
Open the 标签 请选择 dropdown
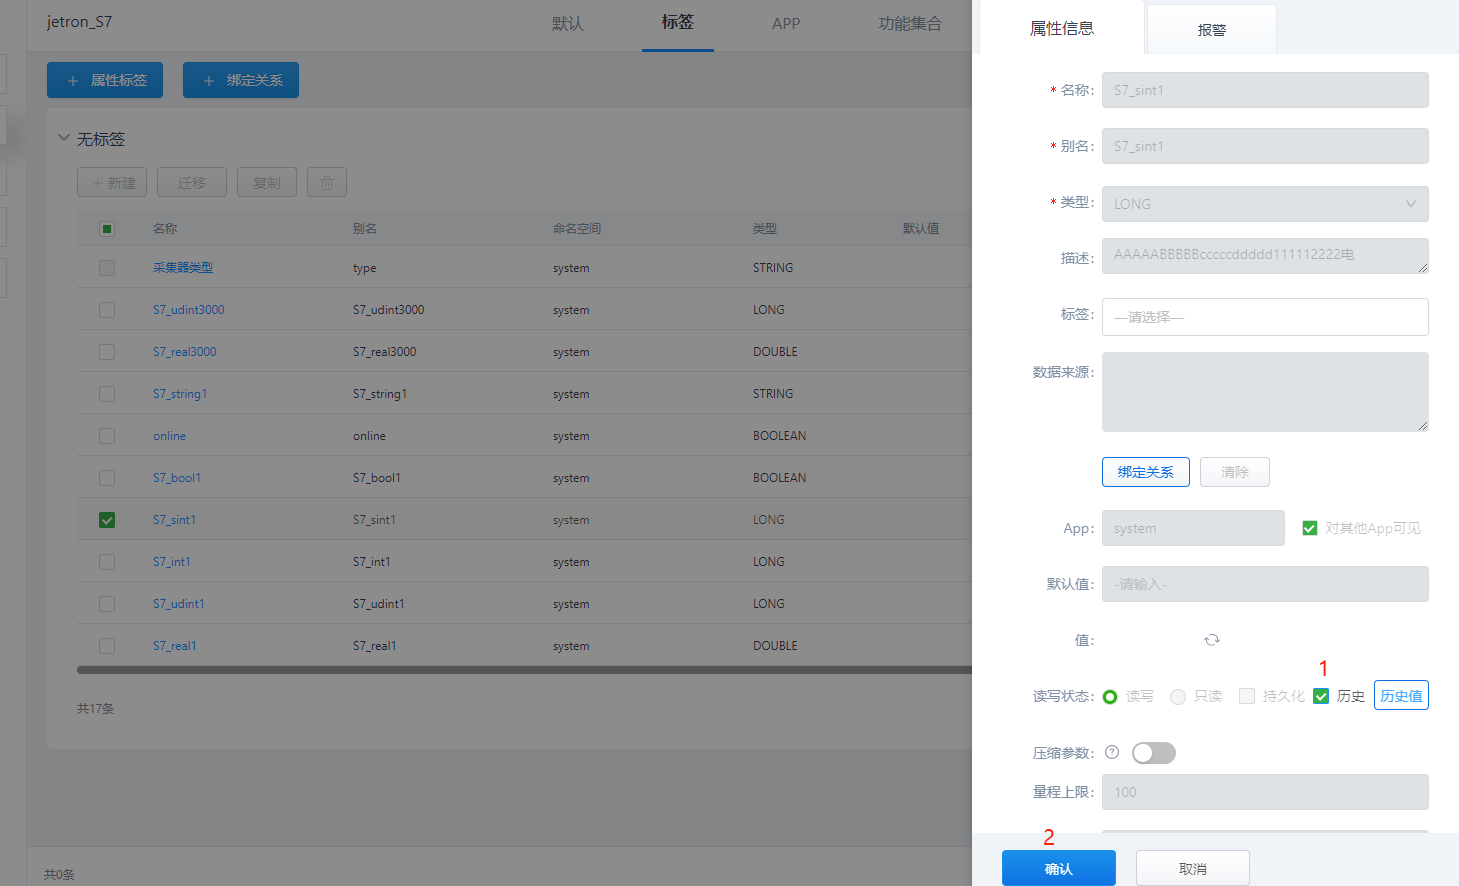1265,317
